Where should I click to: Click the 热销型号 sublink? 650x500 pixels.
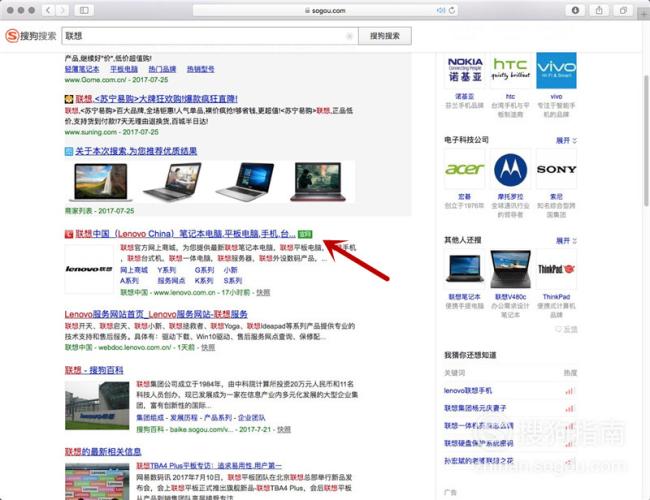pyautogui.click(x=201, y=69)
